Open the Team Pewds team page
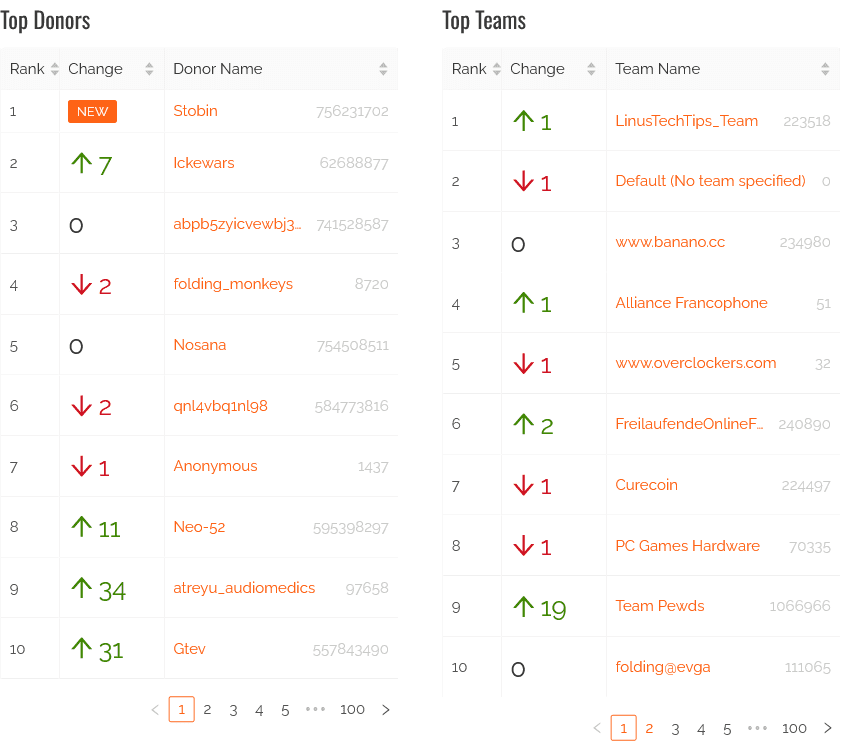865x754 pixels. point(659,606)
